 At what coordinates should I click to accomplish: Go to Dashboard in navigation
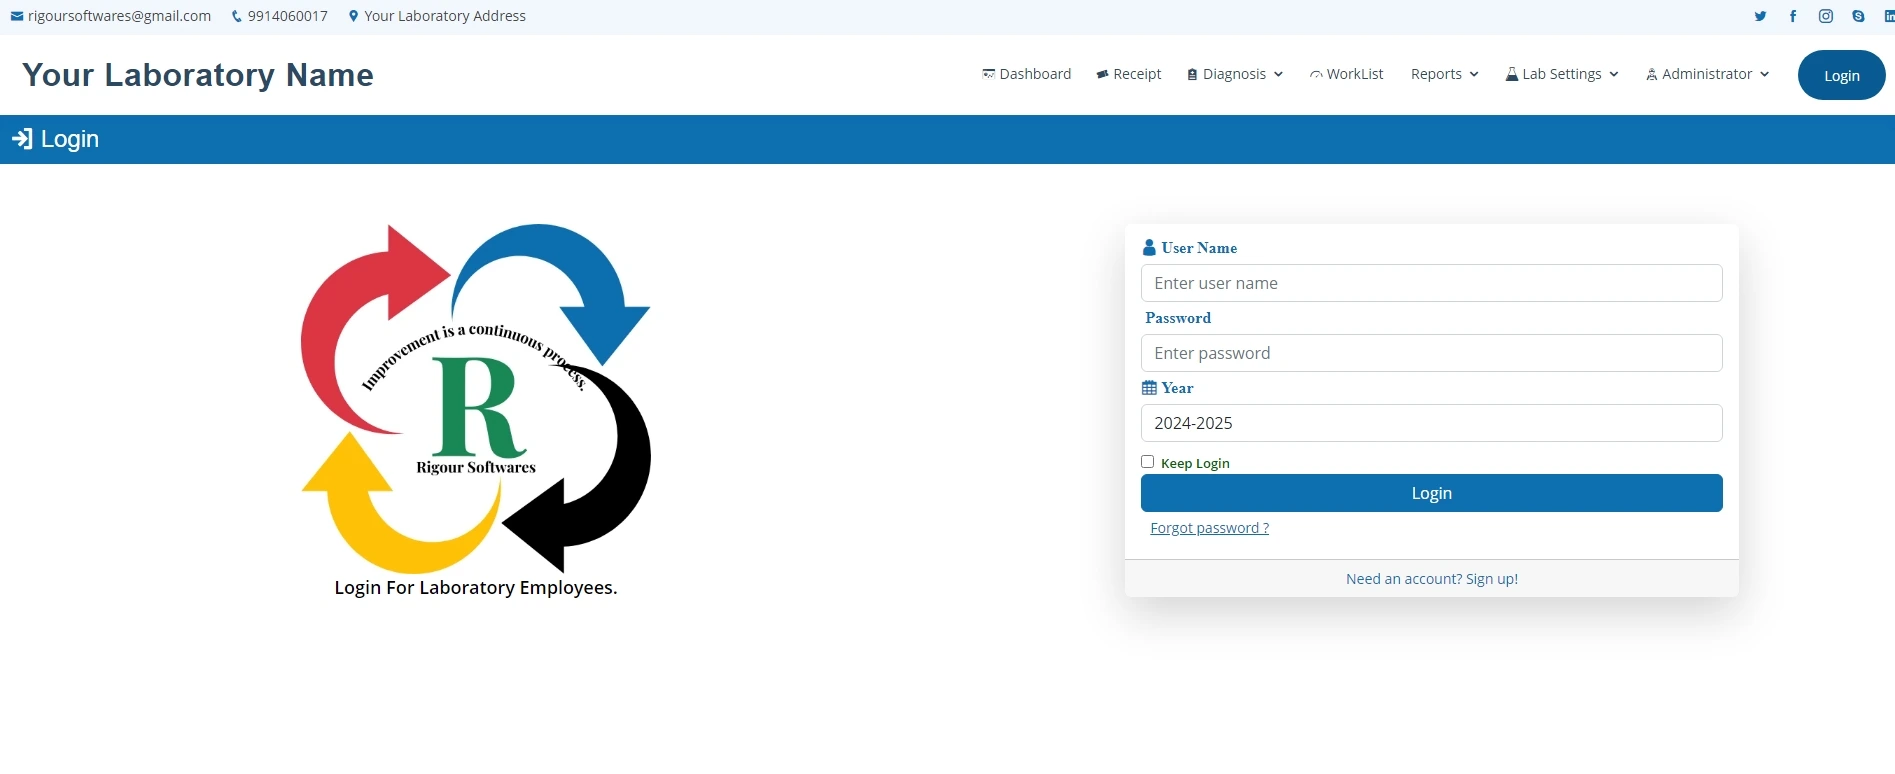[1027, 74]
